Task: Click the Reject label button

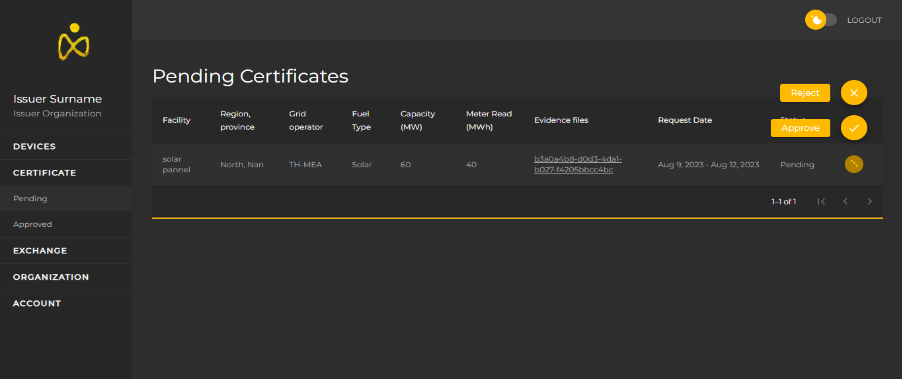Action: coord(805,93)
